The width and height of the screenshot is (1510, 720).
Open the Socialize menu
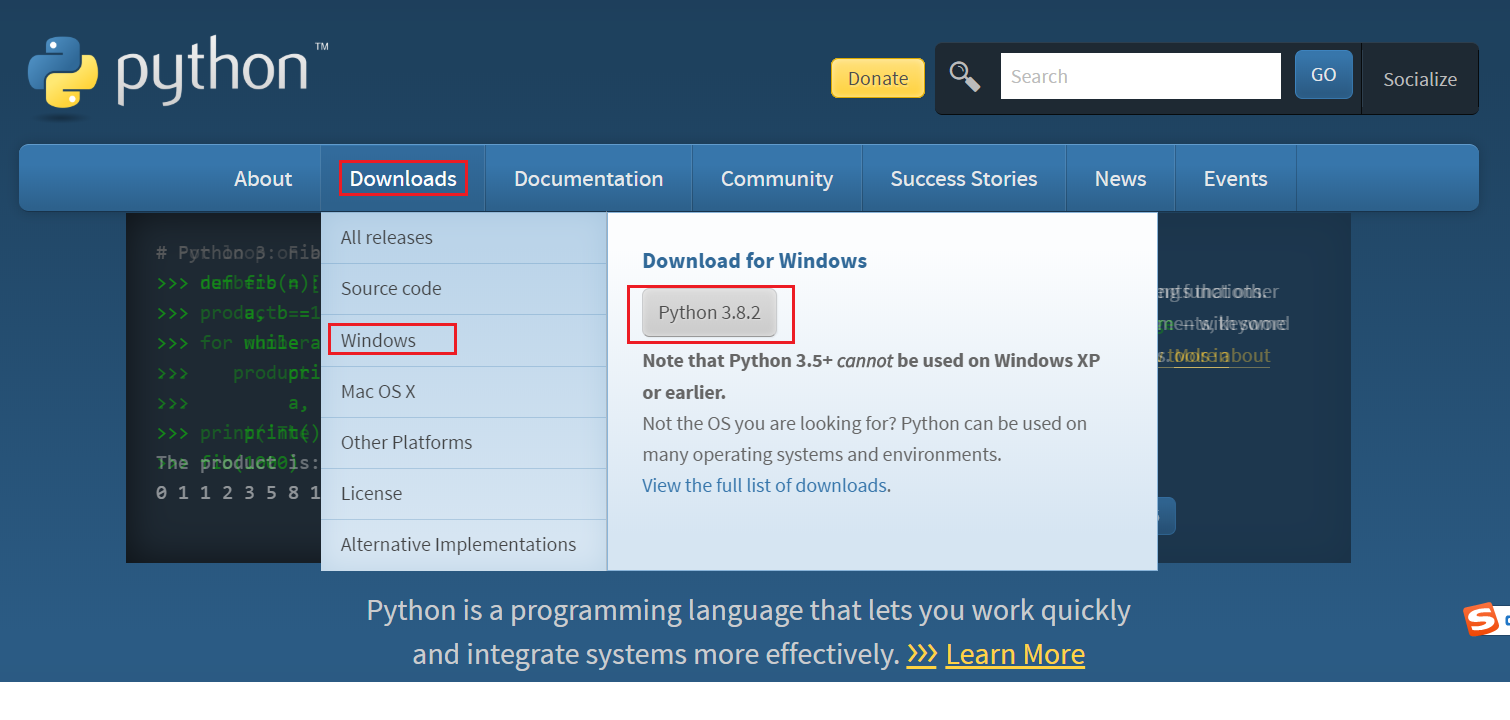coord(1420,79)
